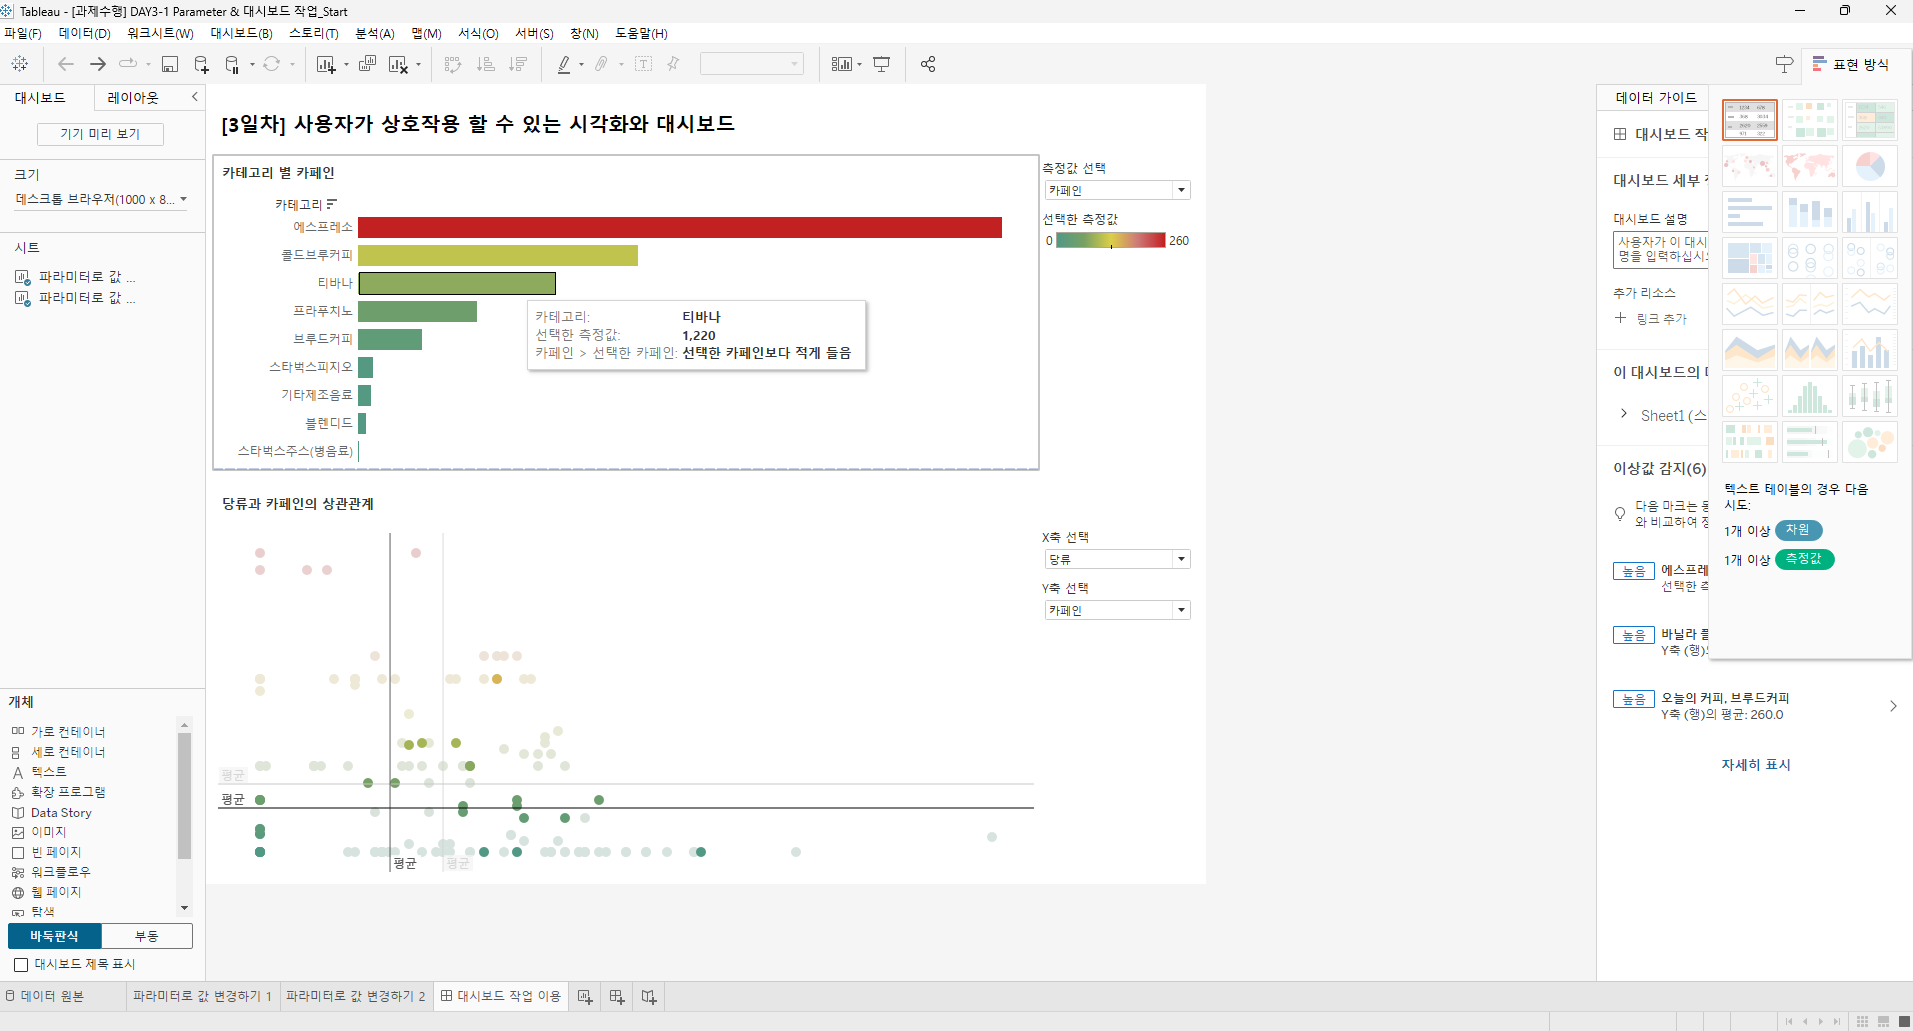Pick the horizontal bars chart in Show Me
This screenshot has width=1913, height=1031.
tap(1750, 212)
